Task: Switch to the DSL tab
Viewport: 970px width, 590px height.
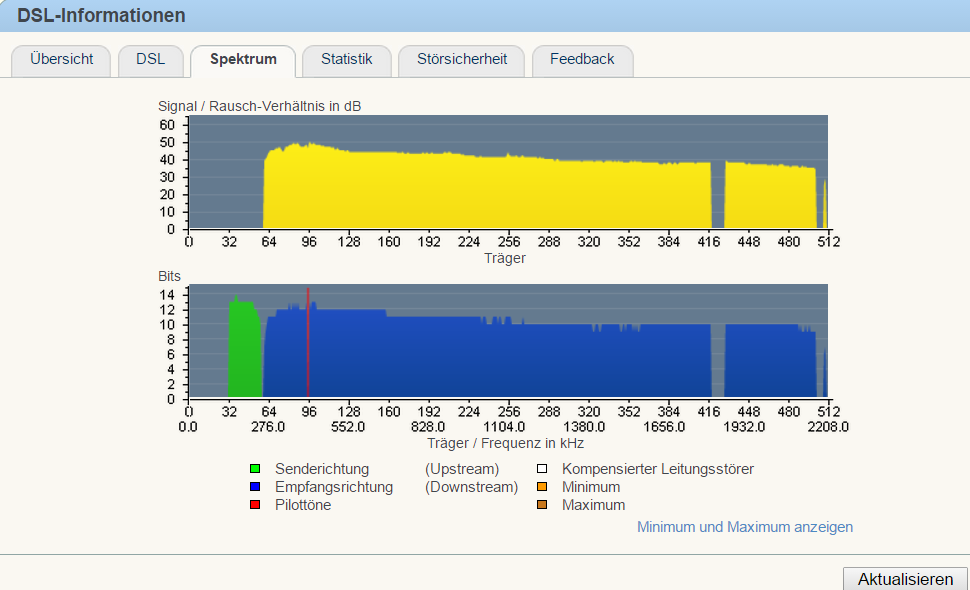Action: pos(150,60)
